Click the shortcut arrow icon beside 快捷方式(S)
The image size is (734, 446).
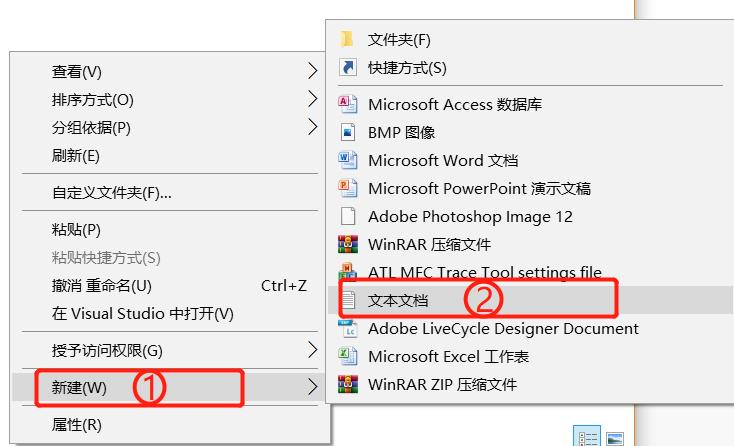coord(348,68)
